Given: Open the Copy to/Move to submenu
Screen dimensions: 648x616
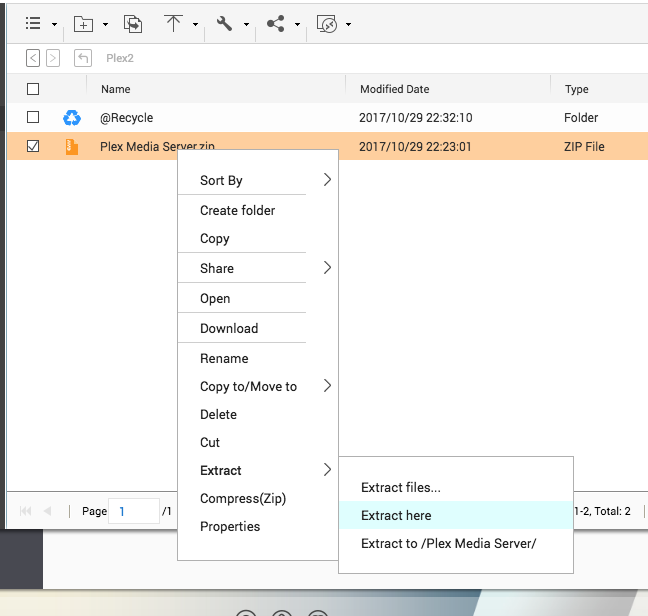Looking at the screenshot, I should (x=258, y=386).
